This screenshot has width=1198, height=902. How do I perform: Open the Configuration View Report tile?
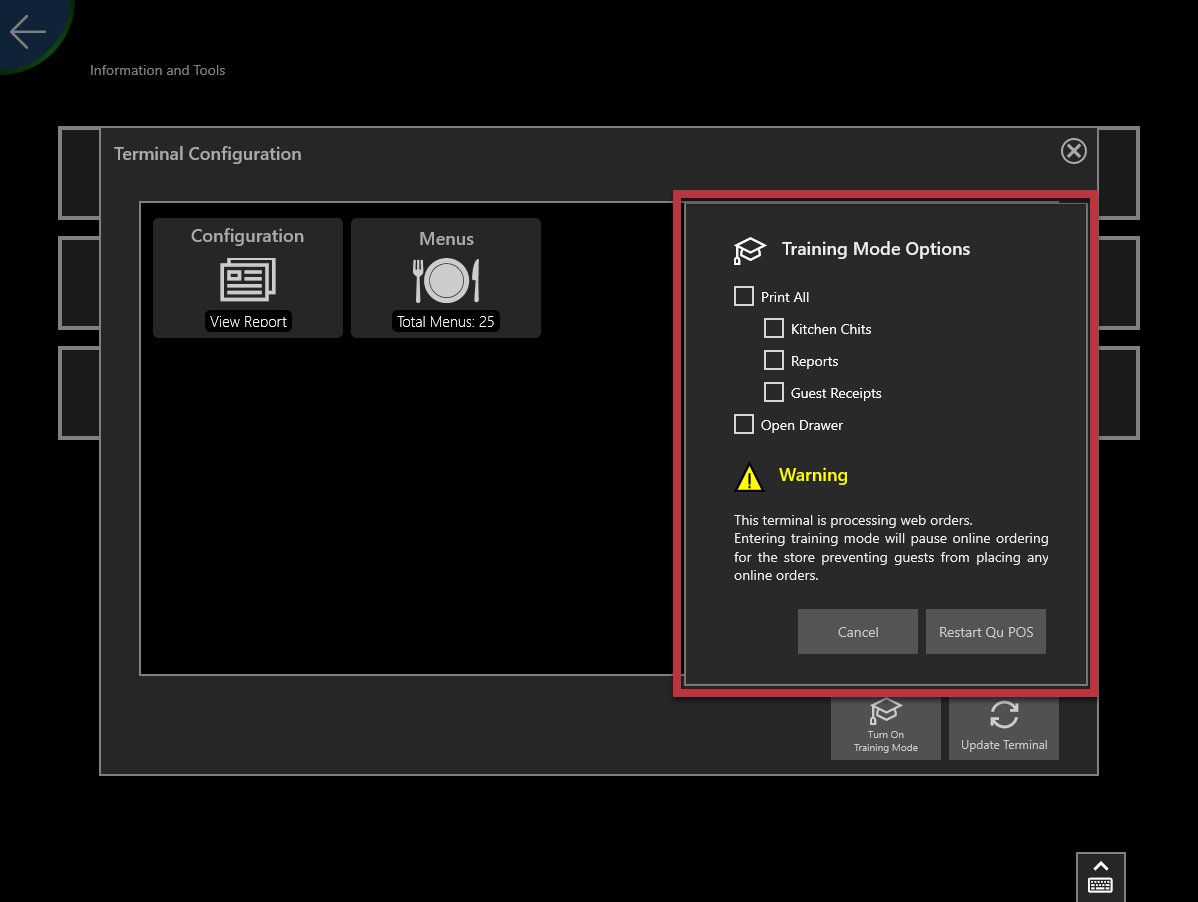click(248, 278)
